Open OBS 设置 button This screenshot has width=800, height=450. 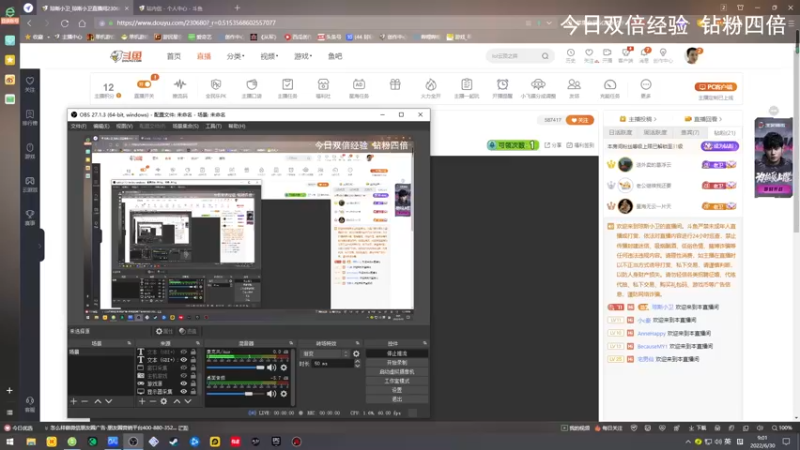(x=397, y=390)
